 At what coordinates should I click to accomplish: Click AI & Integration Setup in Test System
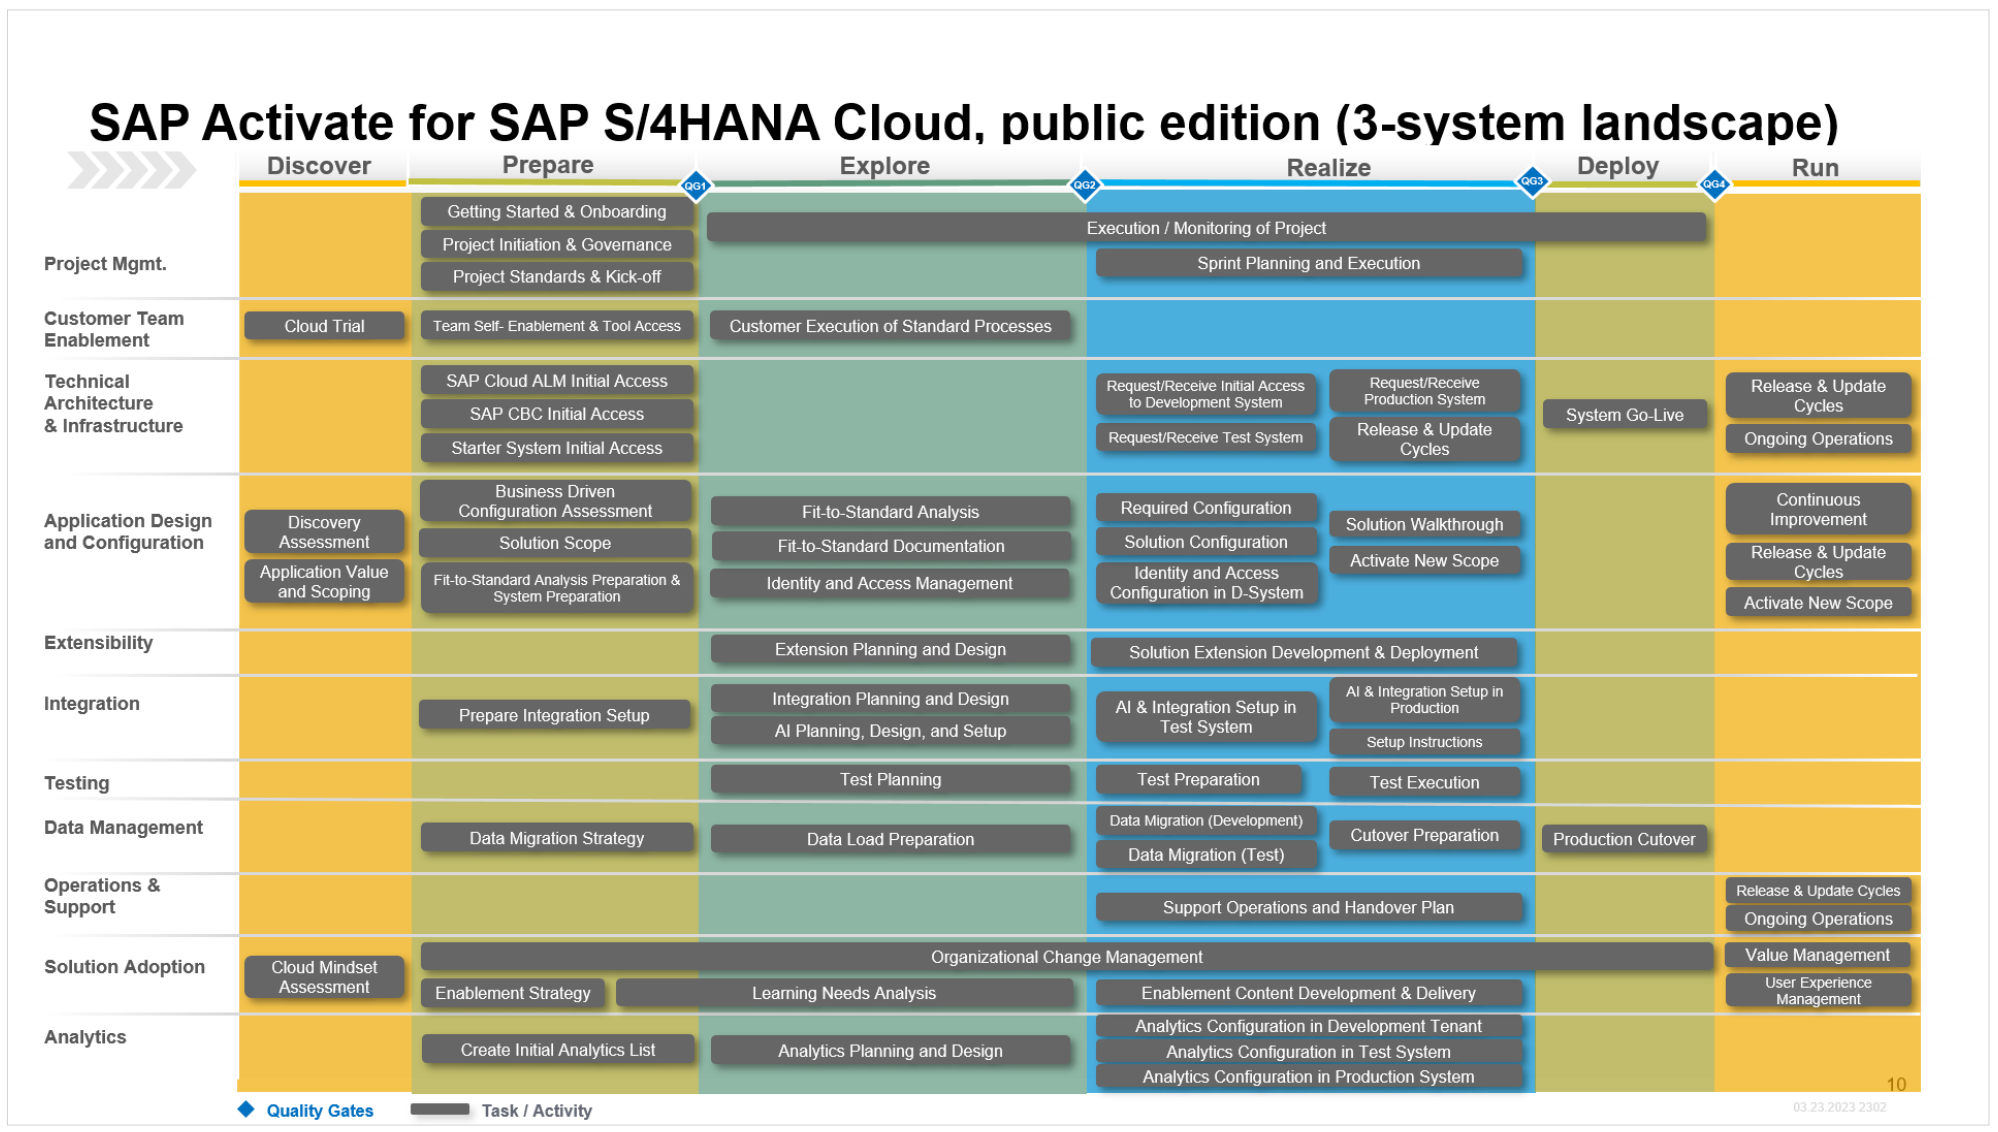click(1206, 717)
